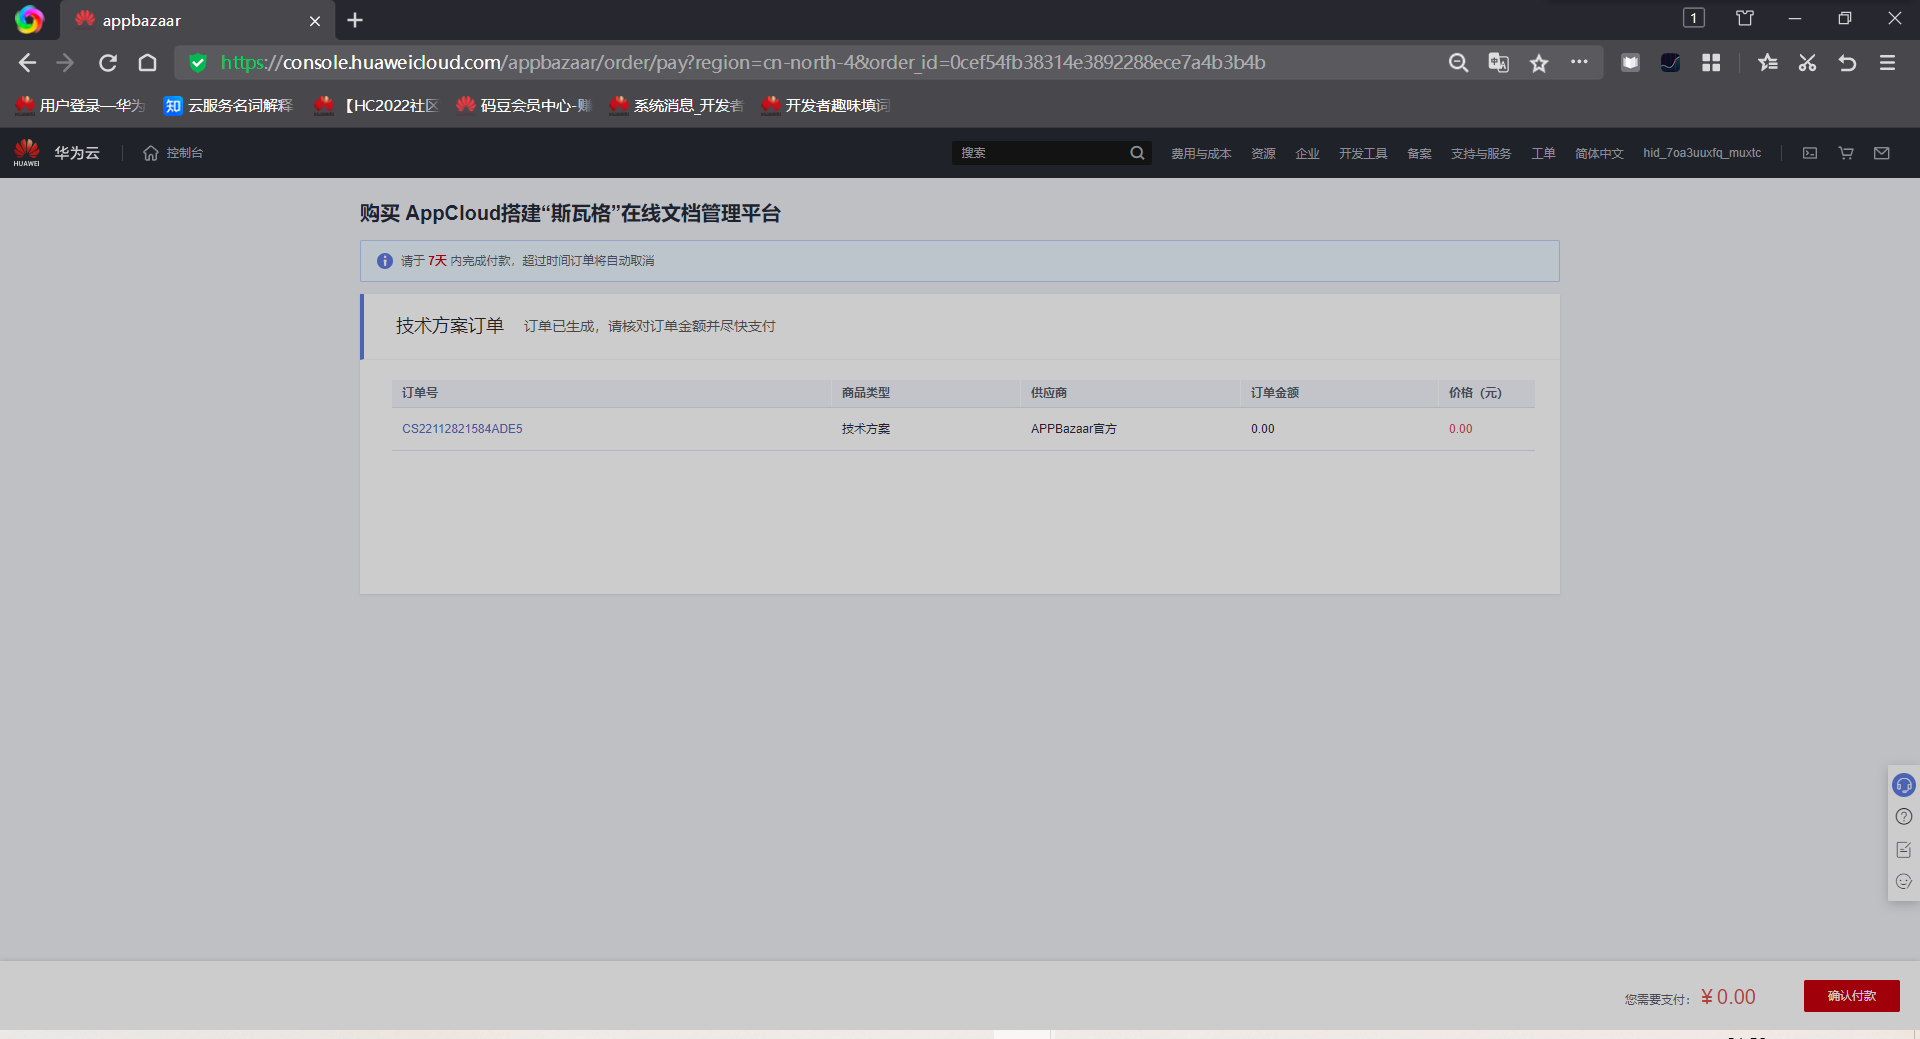Open order link CS22112821584ADE5

(x=462, y=429)
